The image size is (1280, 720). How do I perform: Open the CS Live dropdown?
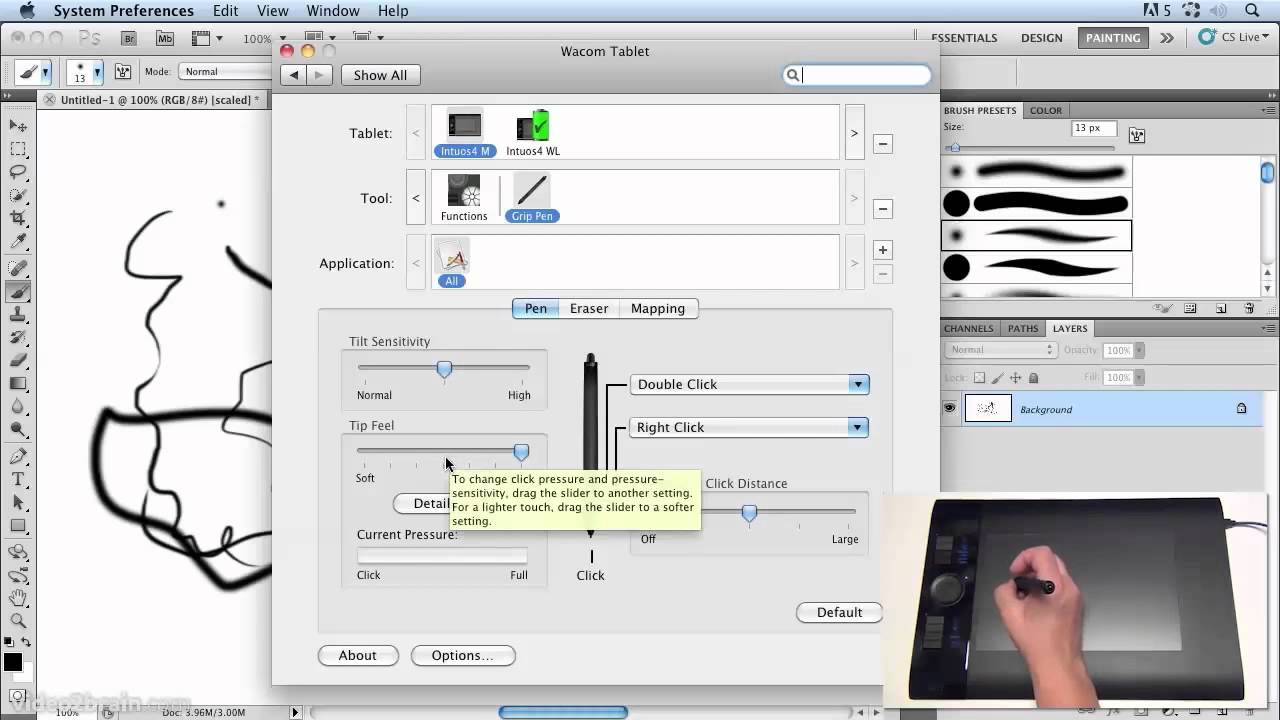[1235, 38]
